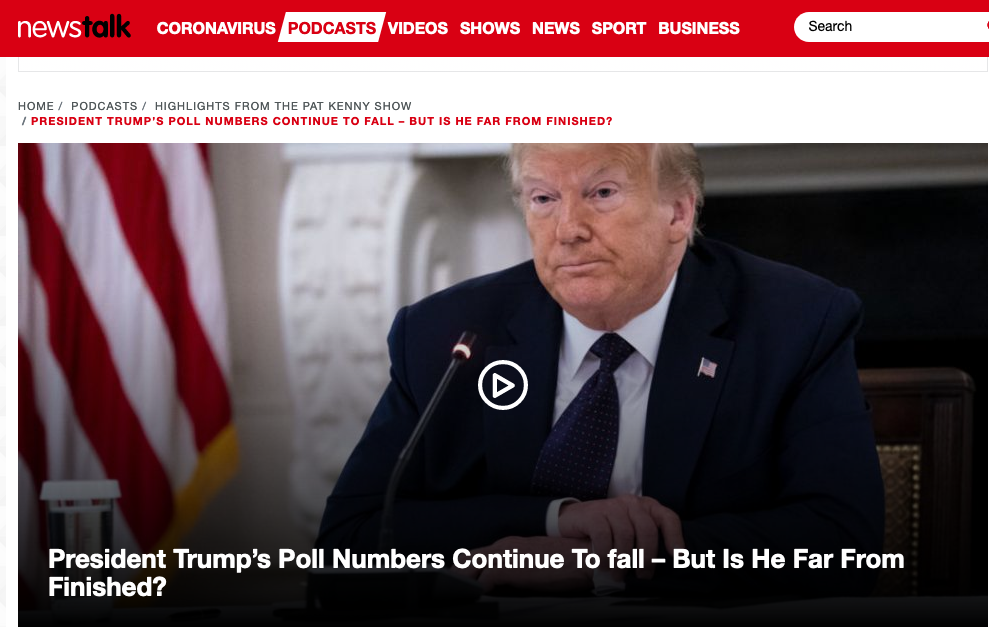Follow the Podcasts breadcrumb link
Viewport: 989px width, 627px height.
(104, 106)
